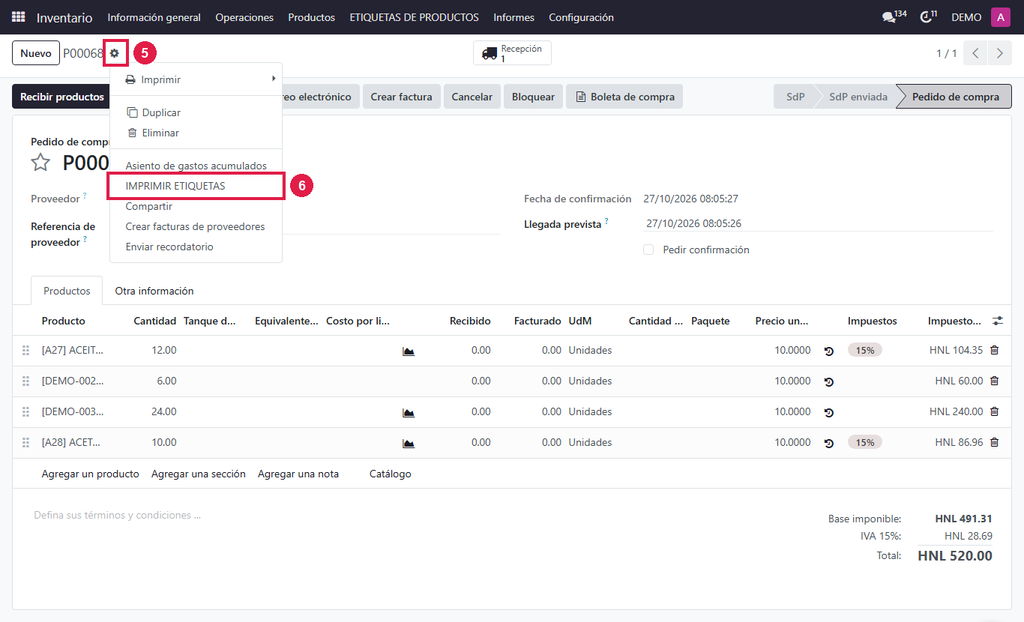
Task: Mark the order with the star favorite icon
Action: click(x=40, y=162)
